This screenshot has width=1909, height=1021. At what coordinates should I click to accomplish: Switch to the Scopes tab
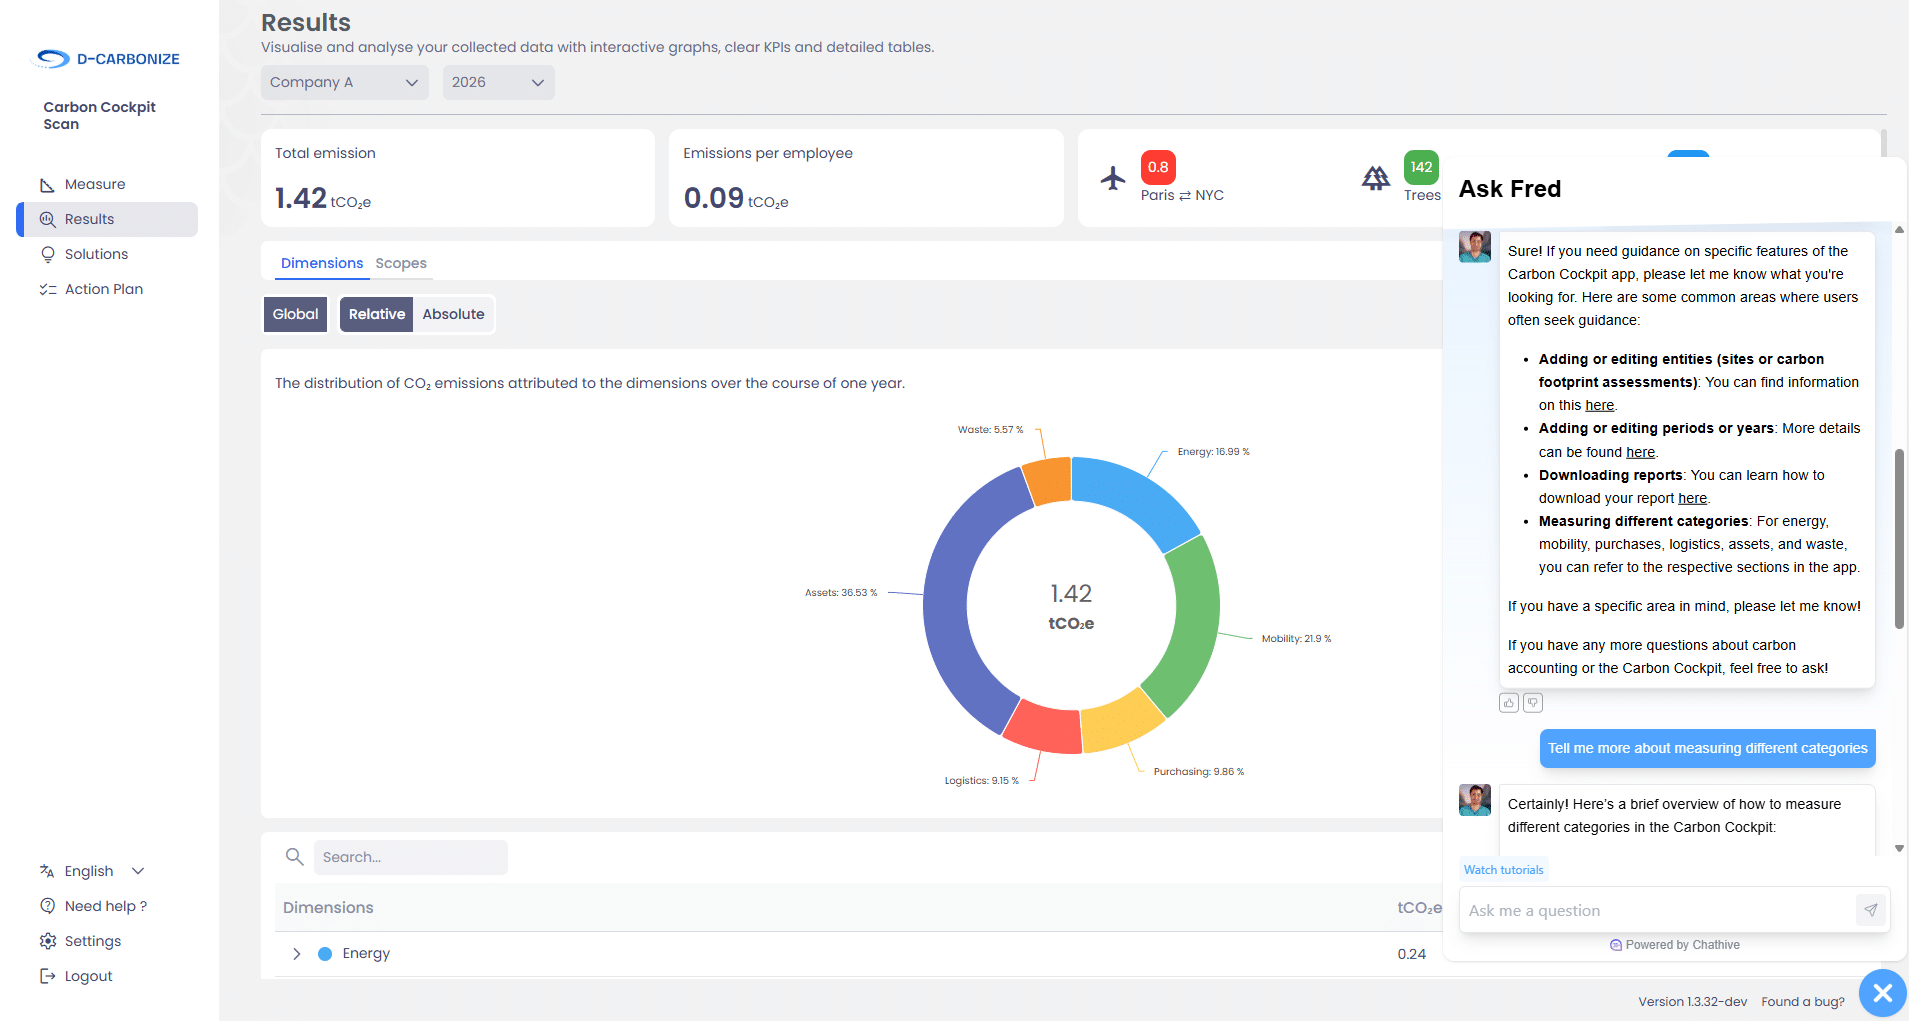pyautogui.click(x=401, y=263)
